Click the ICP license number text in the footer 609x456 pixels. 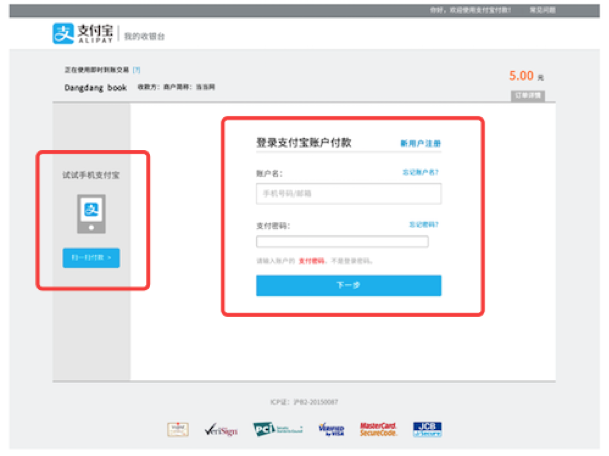304,402
